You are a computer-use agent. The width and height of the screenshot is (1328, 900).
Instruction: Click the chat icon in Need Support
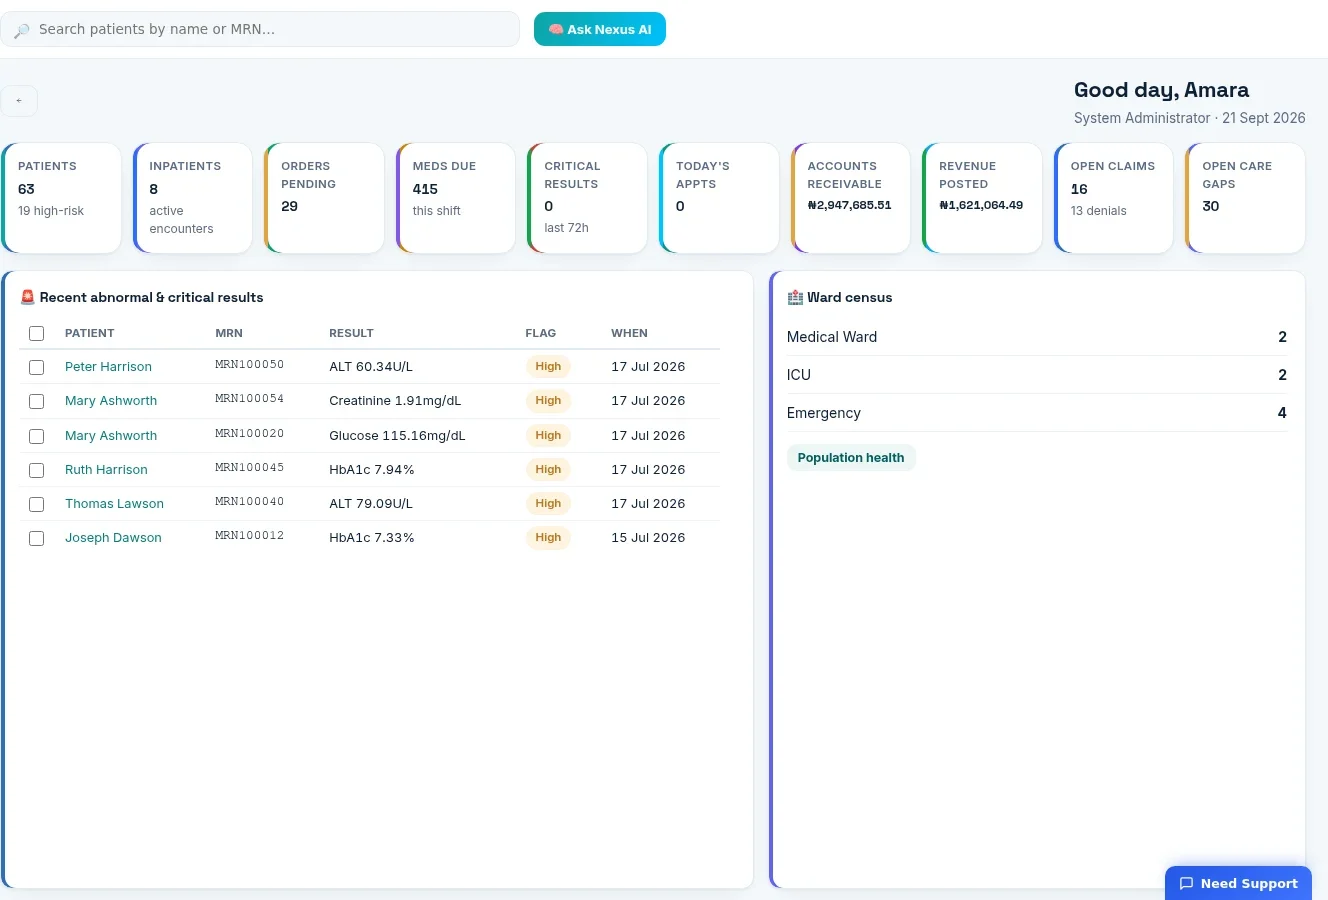pyautogui.click(x=1186, y=883)
